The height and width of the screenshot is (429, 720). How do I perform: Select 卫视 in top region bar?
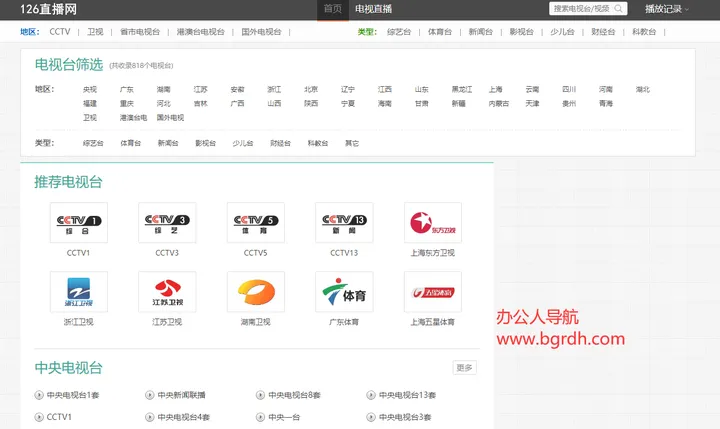pos(95,32)
